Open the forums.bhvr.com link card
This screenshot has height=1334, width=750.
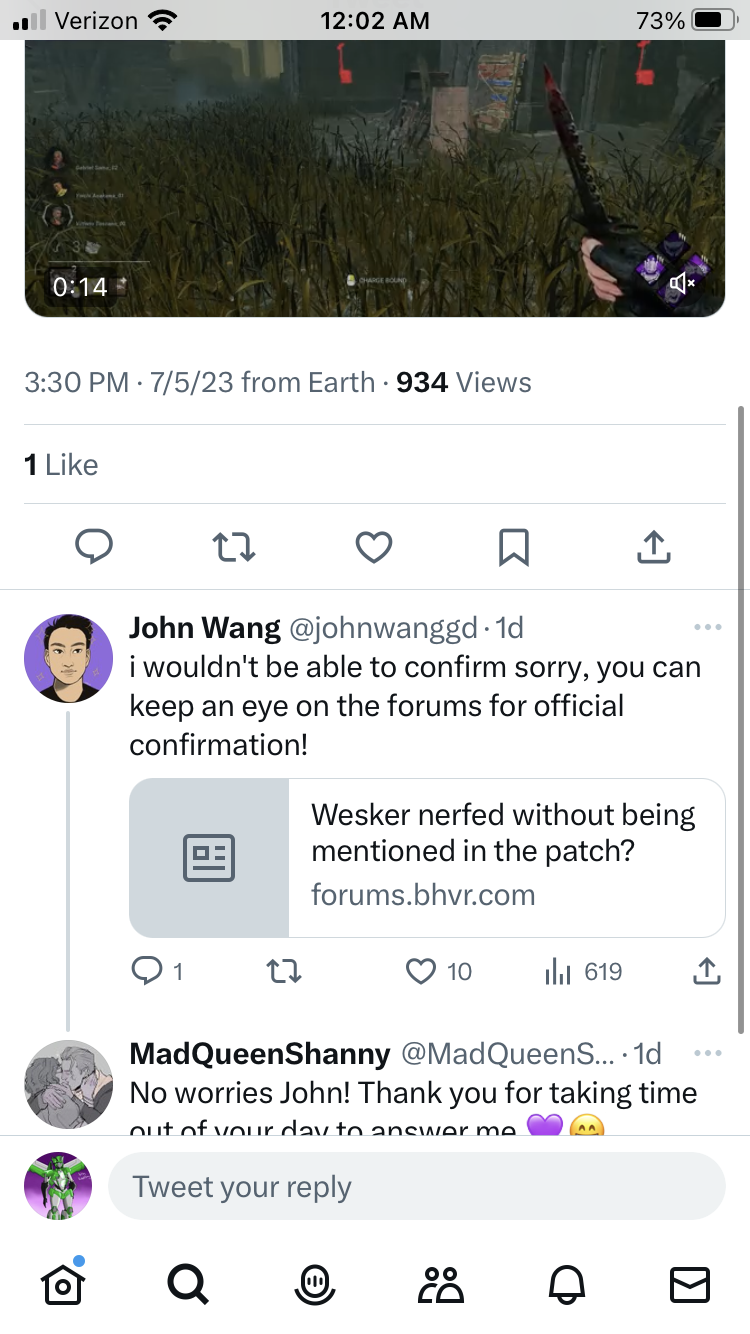pos(427,858)
